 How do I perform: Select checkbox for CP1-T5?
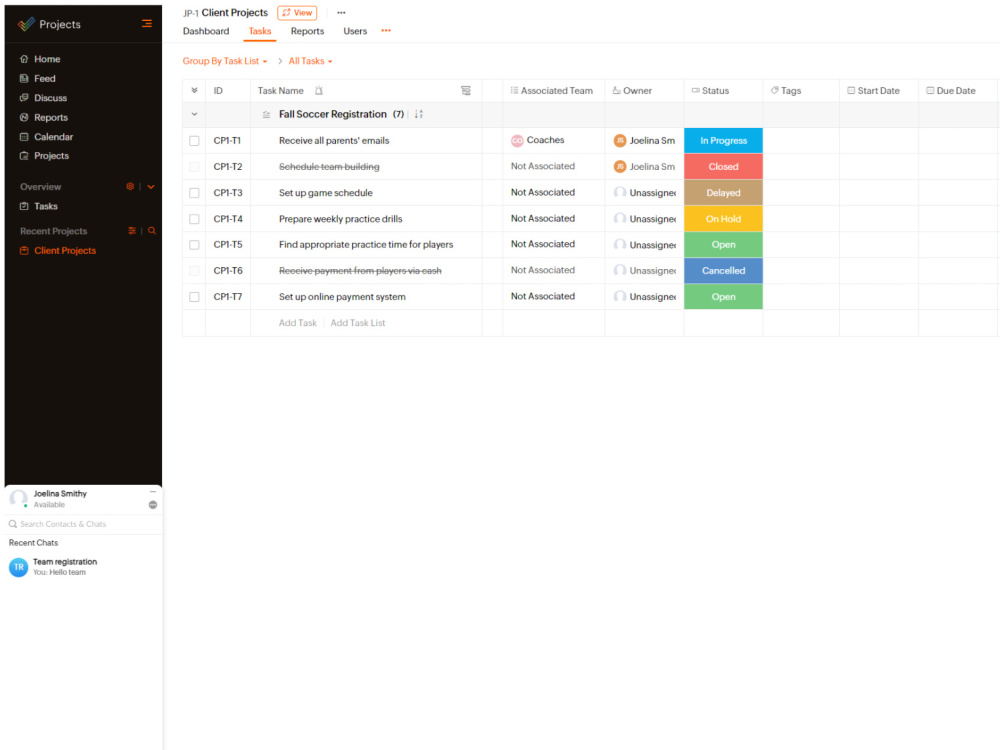pos(195,245)
